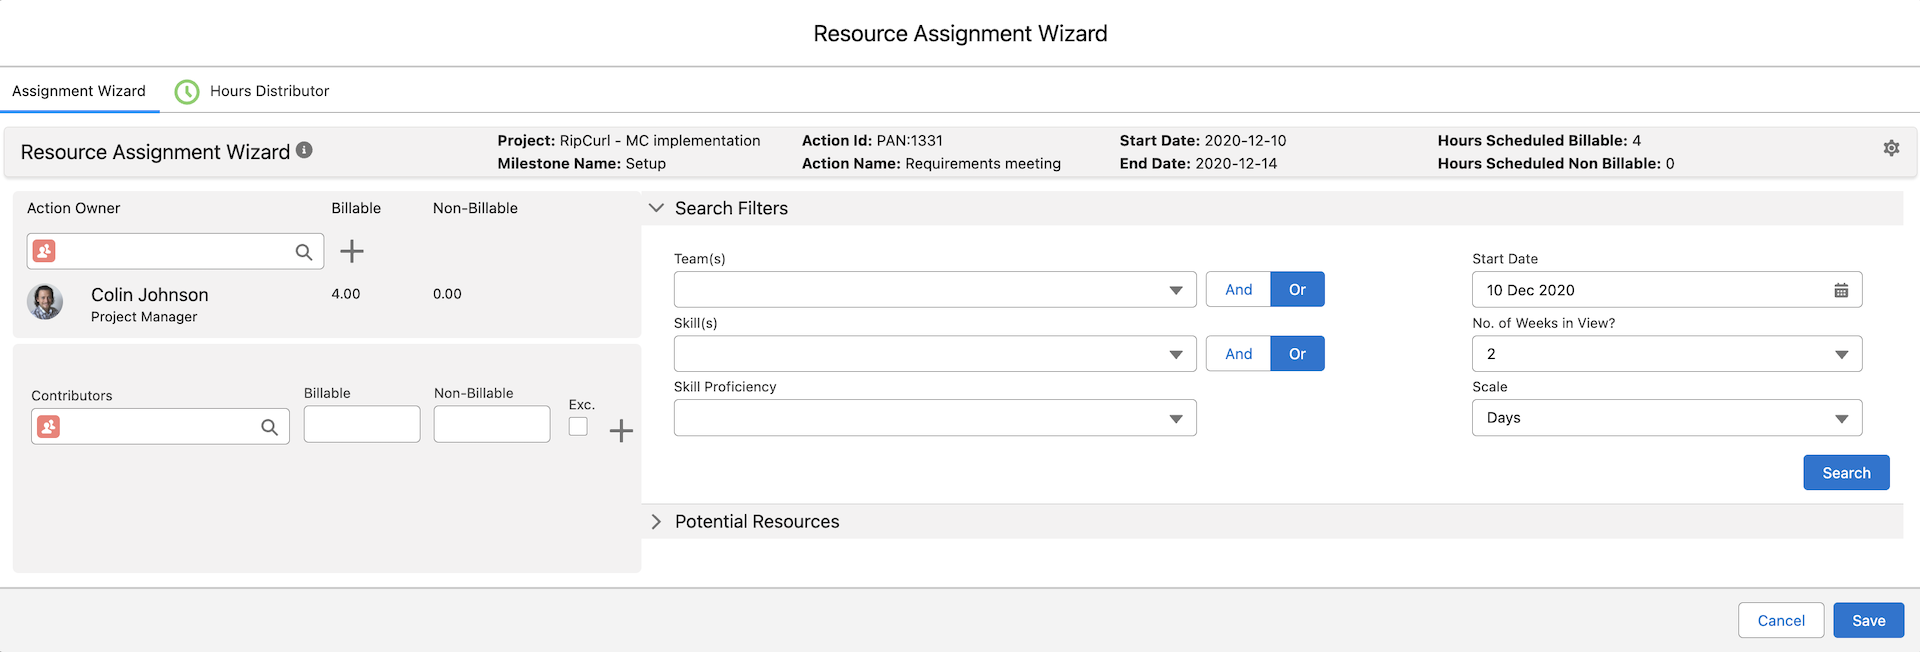The height and width of the screenshot is (652, 1920).
Task: Click the Contributors Billable hours field
Action: tap(362, 424)
